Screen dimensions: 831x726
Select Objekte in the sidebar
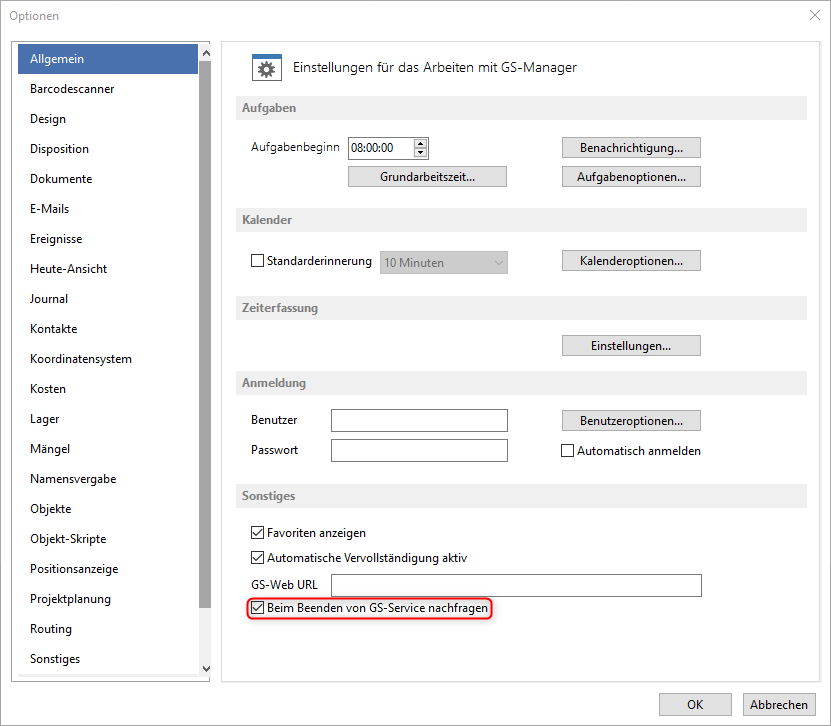click(108, 509)
